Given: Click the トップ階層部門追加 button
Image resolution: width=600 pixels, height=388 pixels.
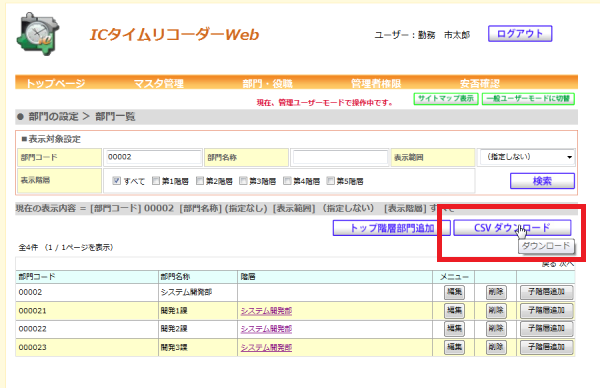Looking at the screenshot, I should pyautogui.click(x=391, y=228).
